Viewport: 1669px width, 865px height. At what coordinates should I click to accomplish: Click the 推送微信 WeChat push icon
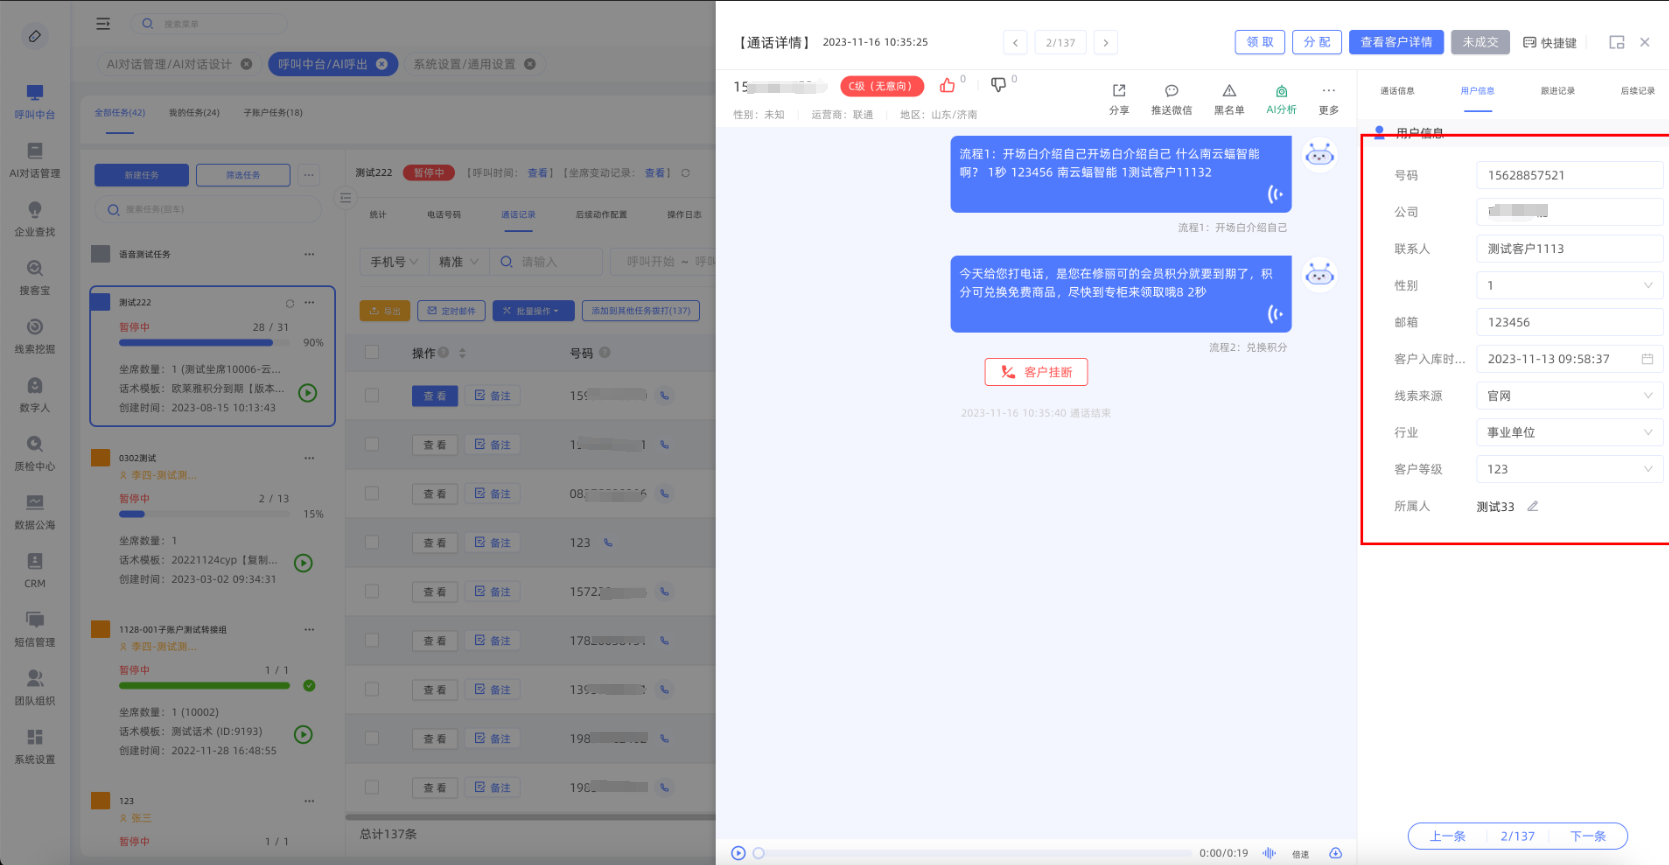coord(1171,91)
